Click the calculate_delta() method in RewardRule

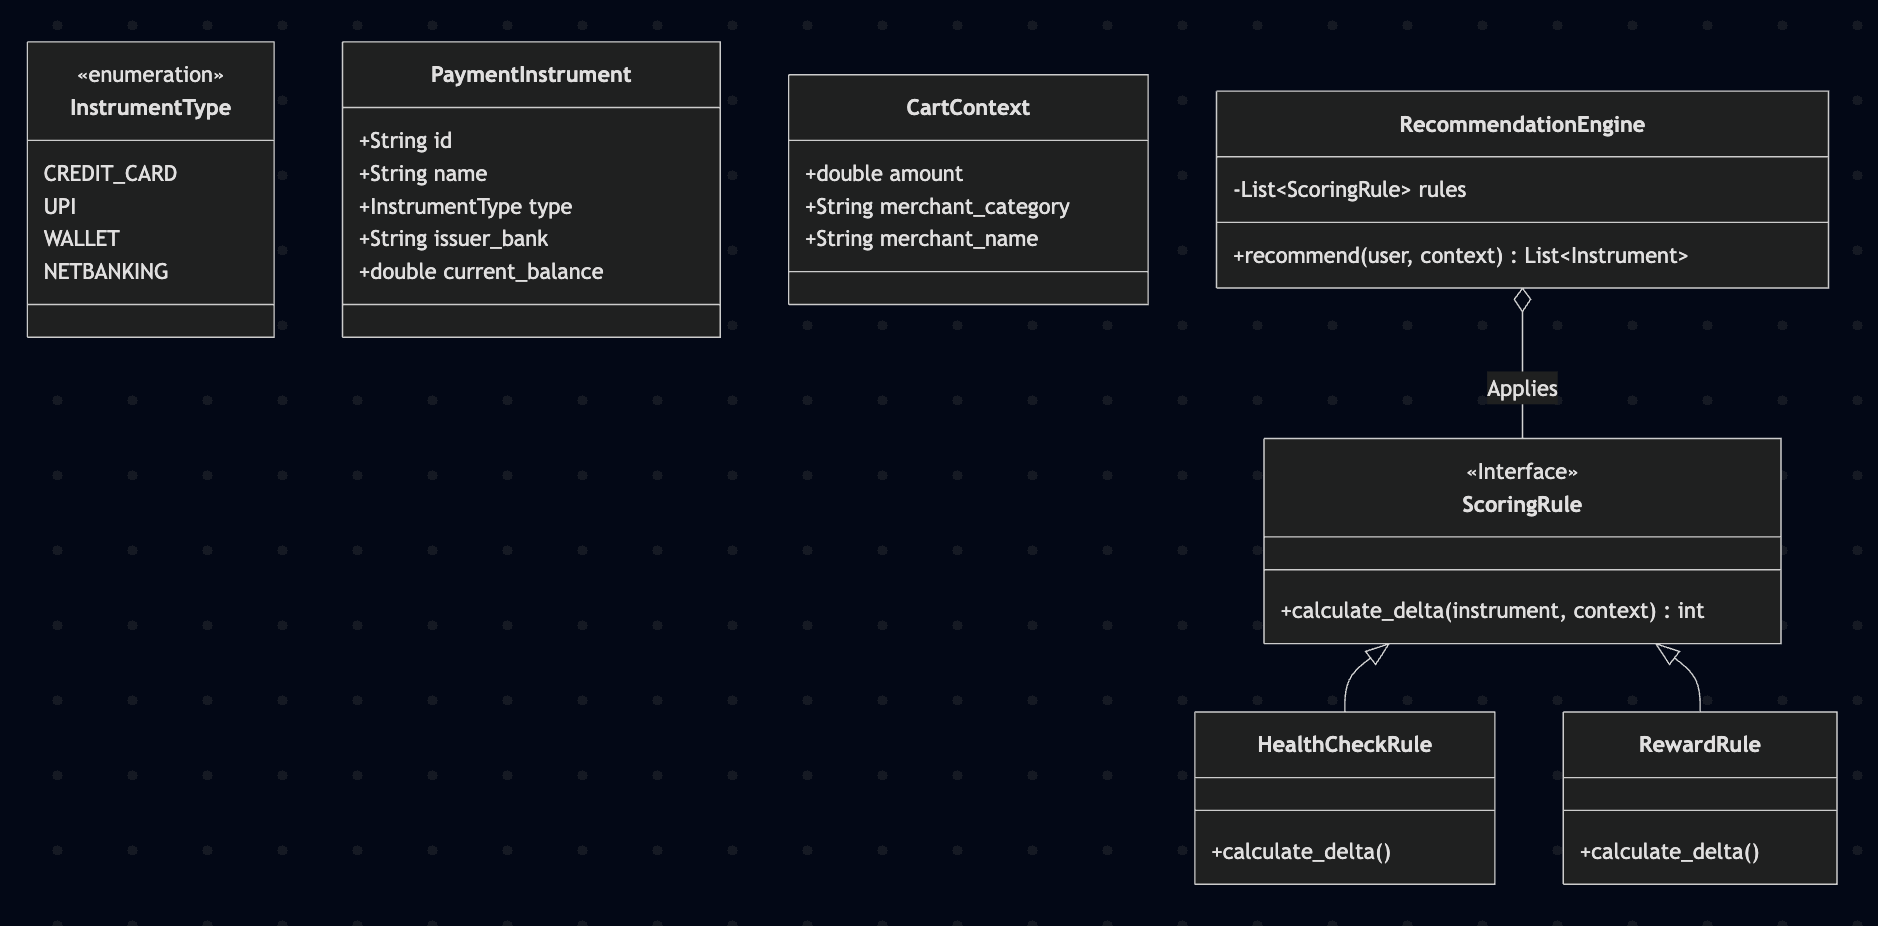pyautogui.click(x=1669, y=851)
